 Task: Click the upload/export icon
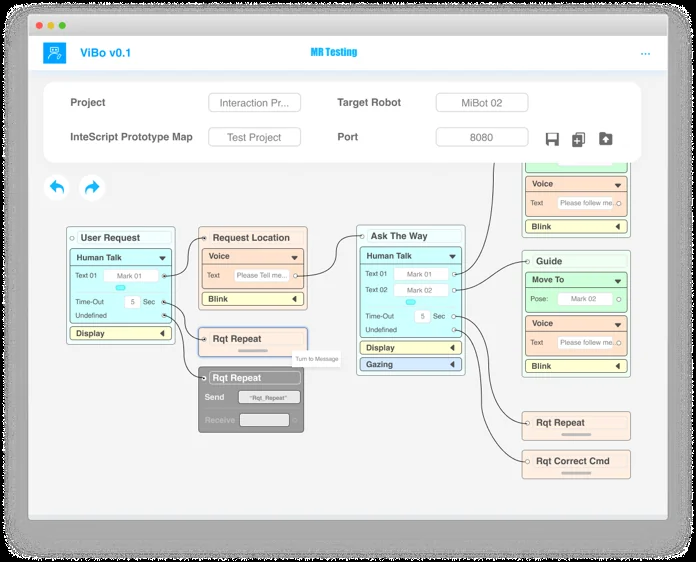coord(605,139)
